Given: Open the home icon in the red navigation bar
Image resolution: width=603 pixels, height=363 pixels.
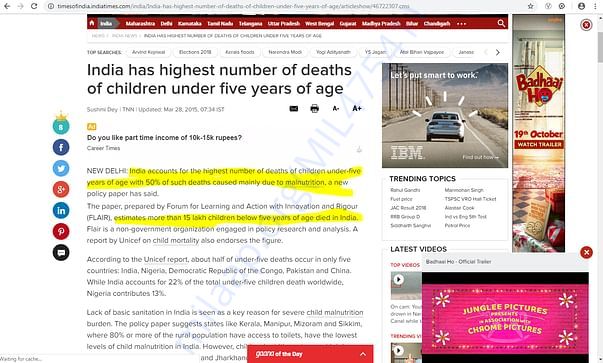Looking at the screenshot, I should pyautogui.click(x=92, y=23).
